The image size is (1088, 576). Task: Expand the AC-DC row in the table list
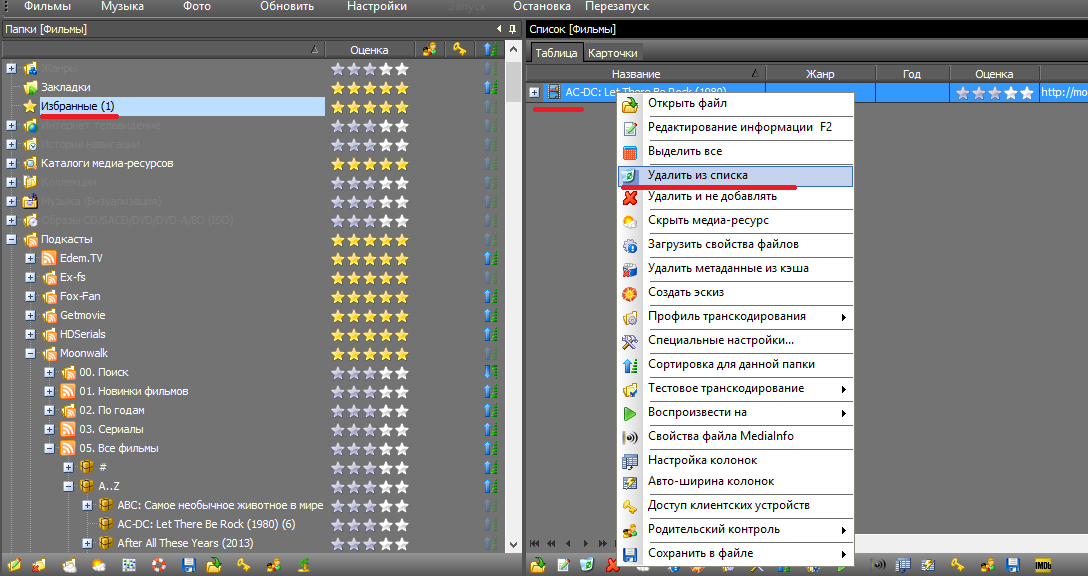coord(535,92)
